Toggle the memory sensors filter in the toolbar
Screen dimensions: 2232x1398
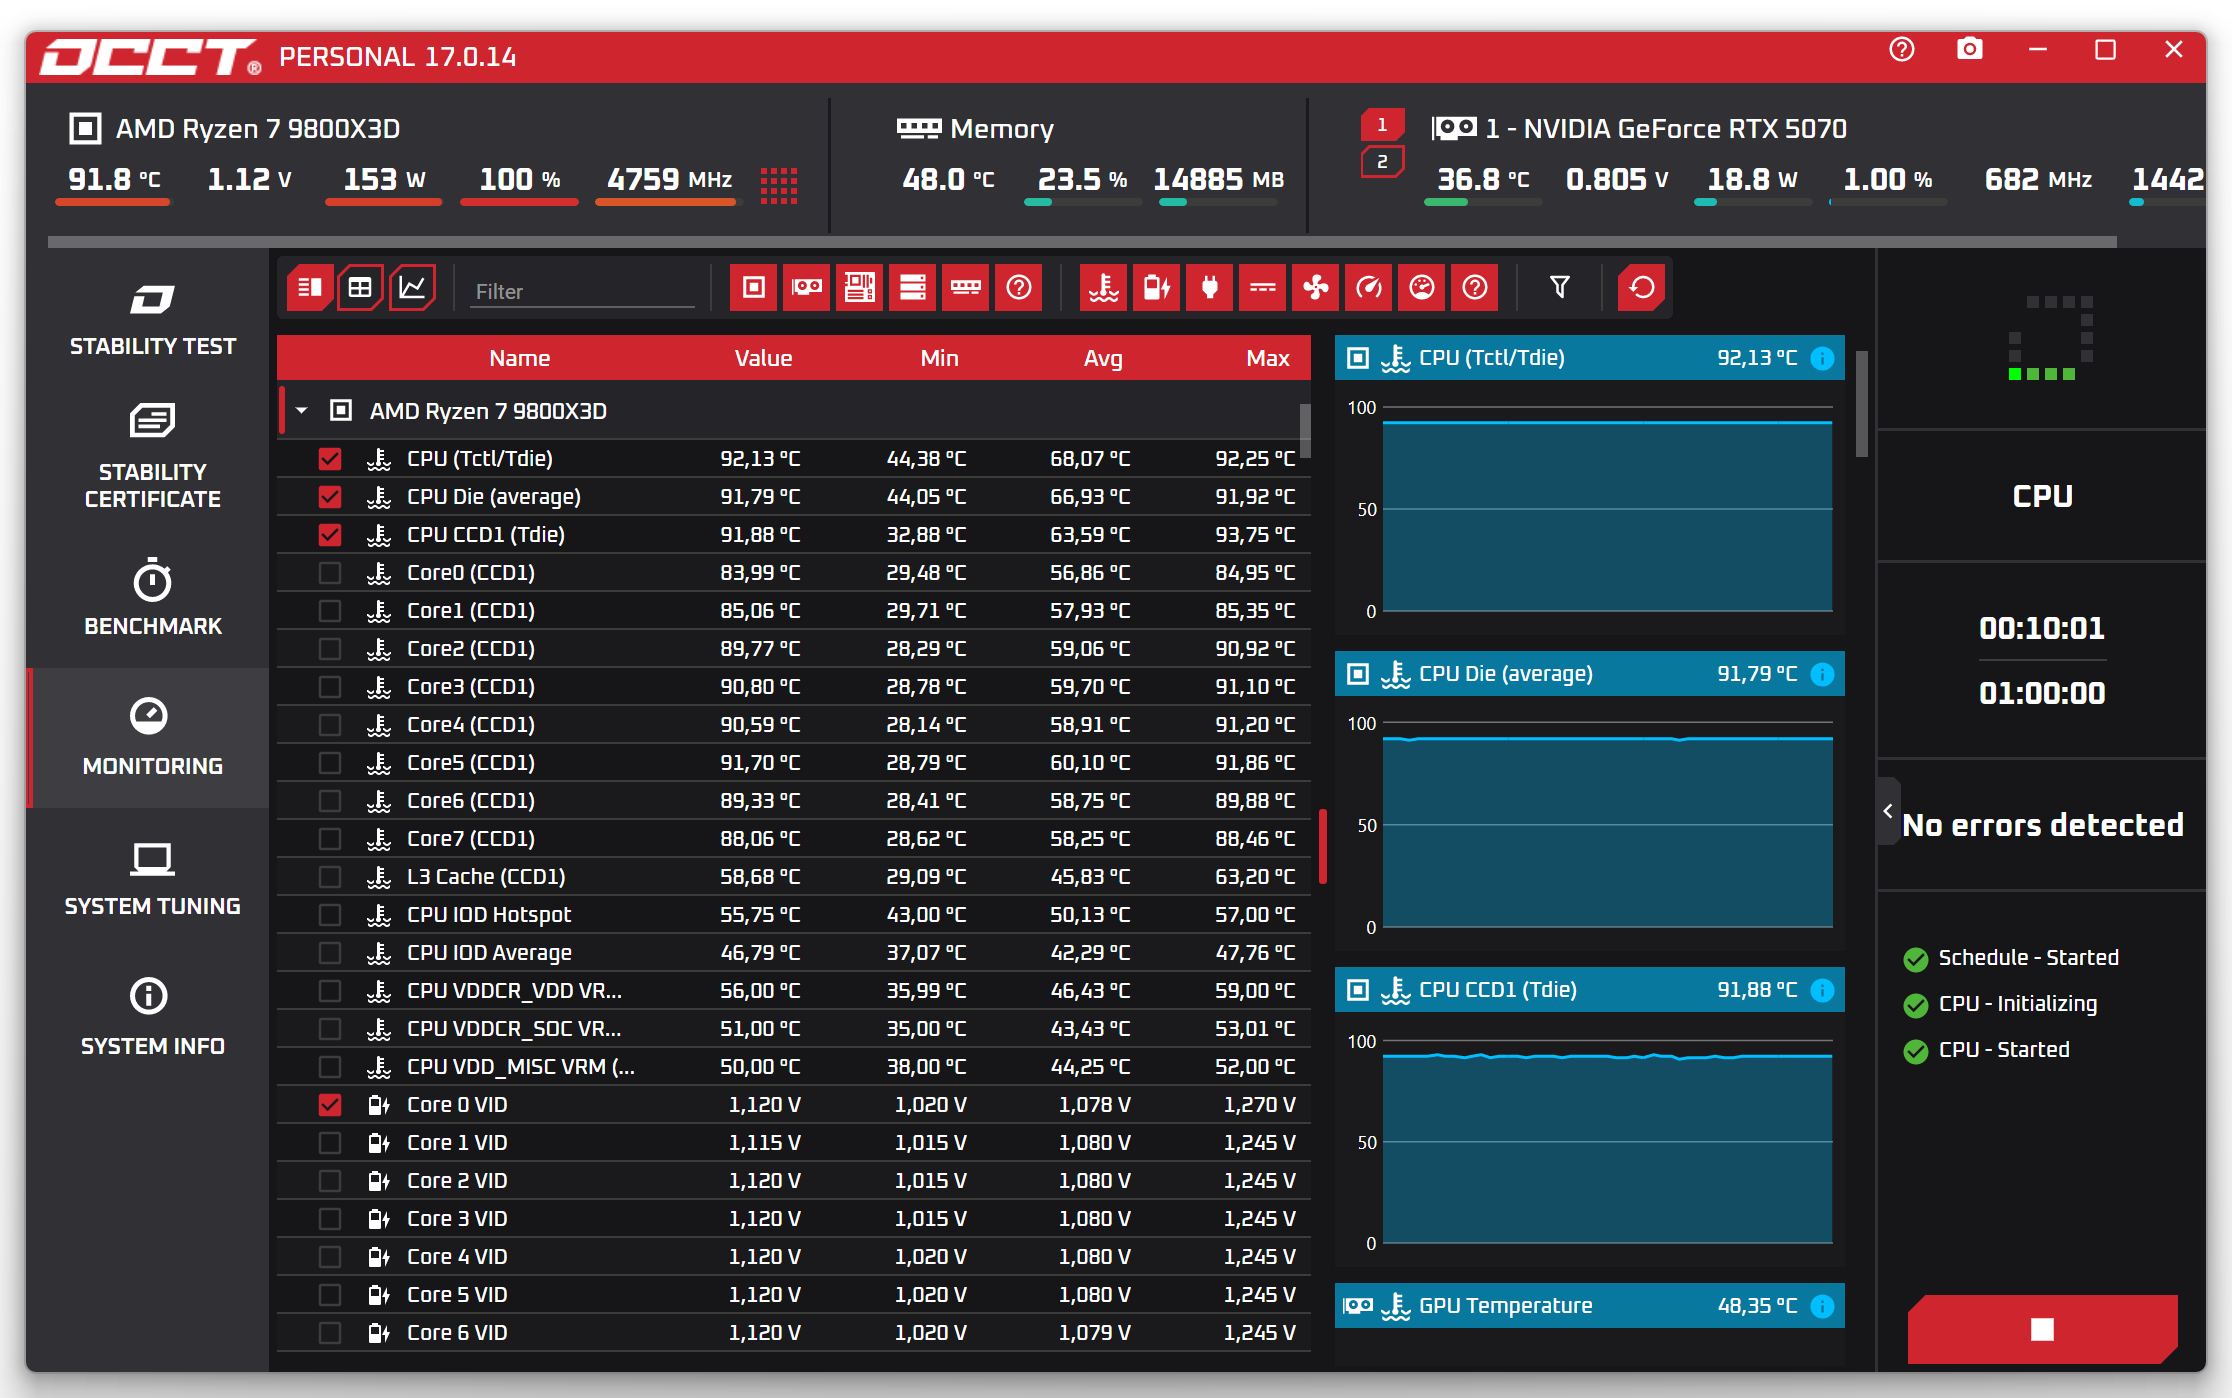[966, 288]
